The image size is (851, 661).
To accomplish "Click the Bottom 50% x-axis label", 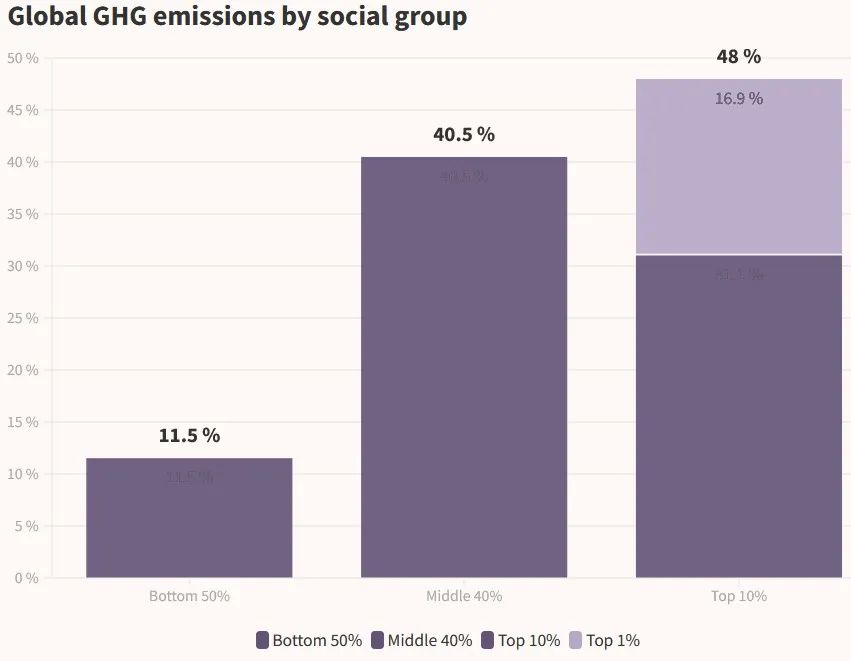I will click(189, 596).
